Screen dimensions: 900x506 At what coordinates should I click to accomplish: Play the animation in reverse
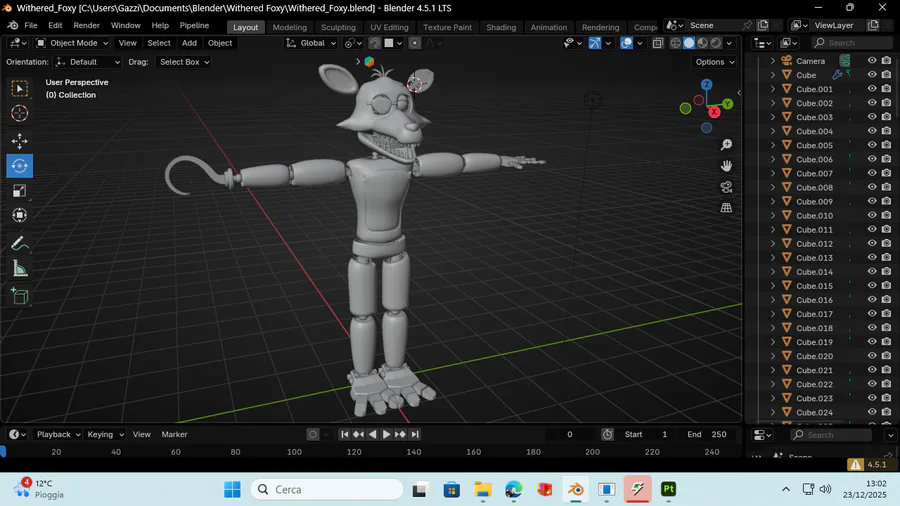(x=373, y=434)
